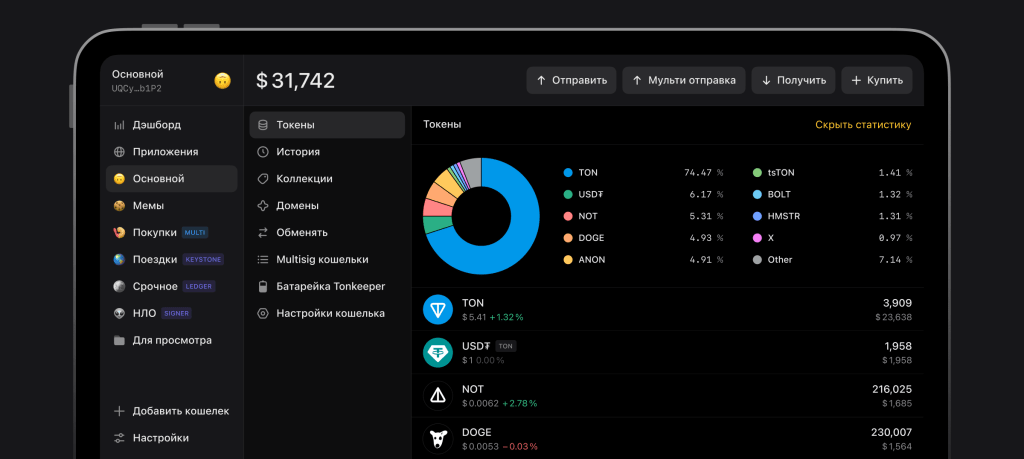Open the Дэшборд sidebar item
Image resolution: width=1024 pixels, height=459 pixels.
[172, 125]
